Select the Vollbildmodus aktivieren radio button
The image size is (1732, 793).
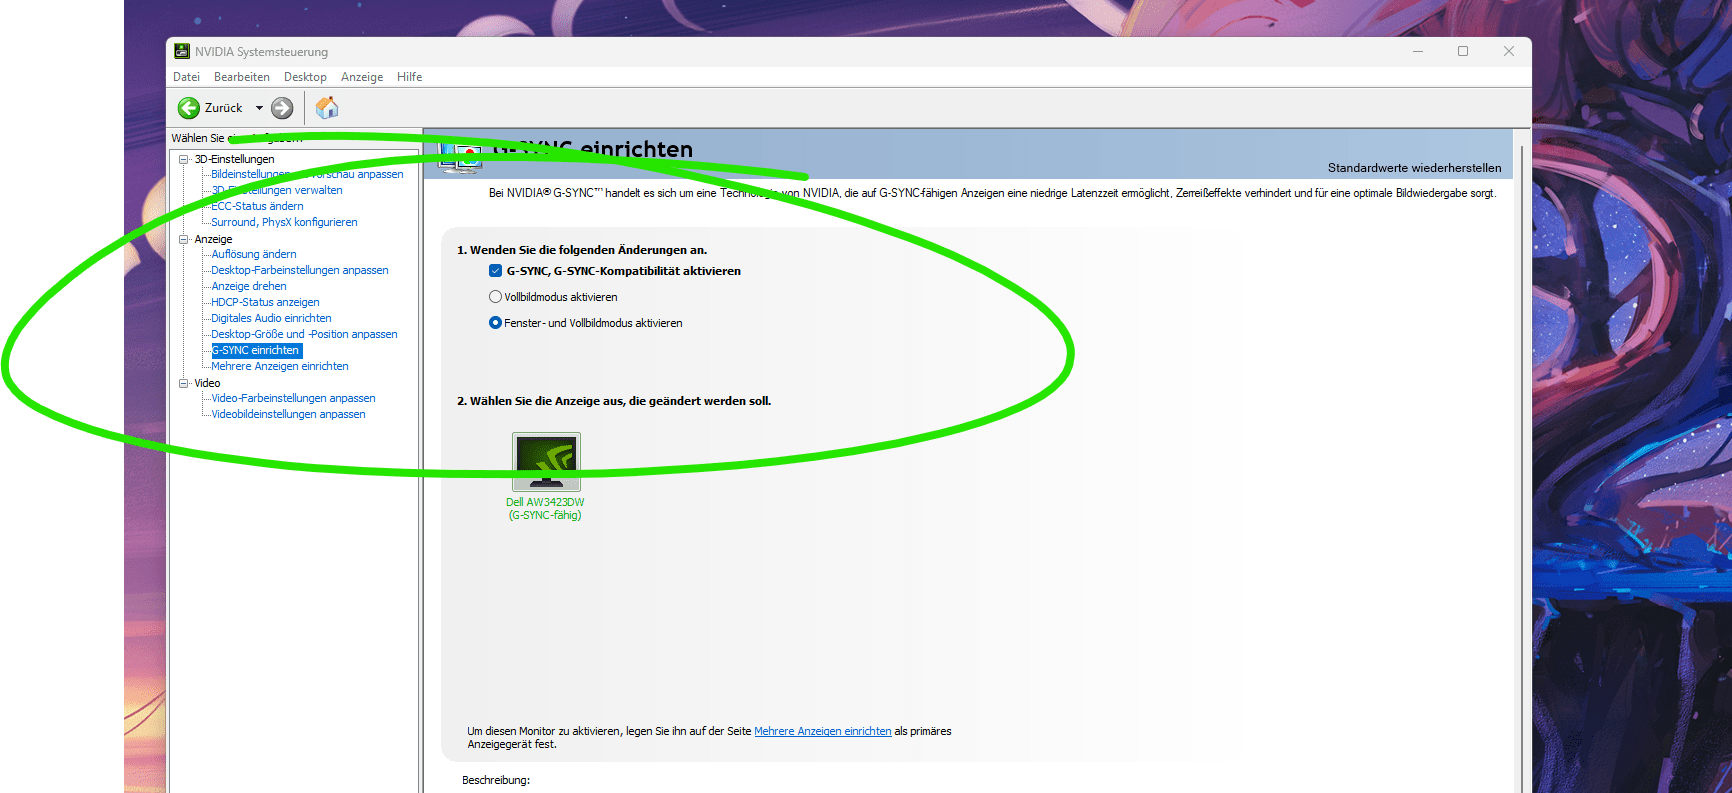point(495,297)
